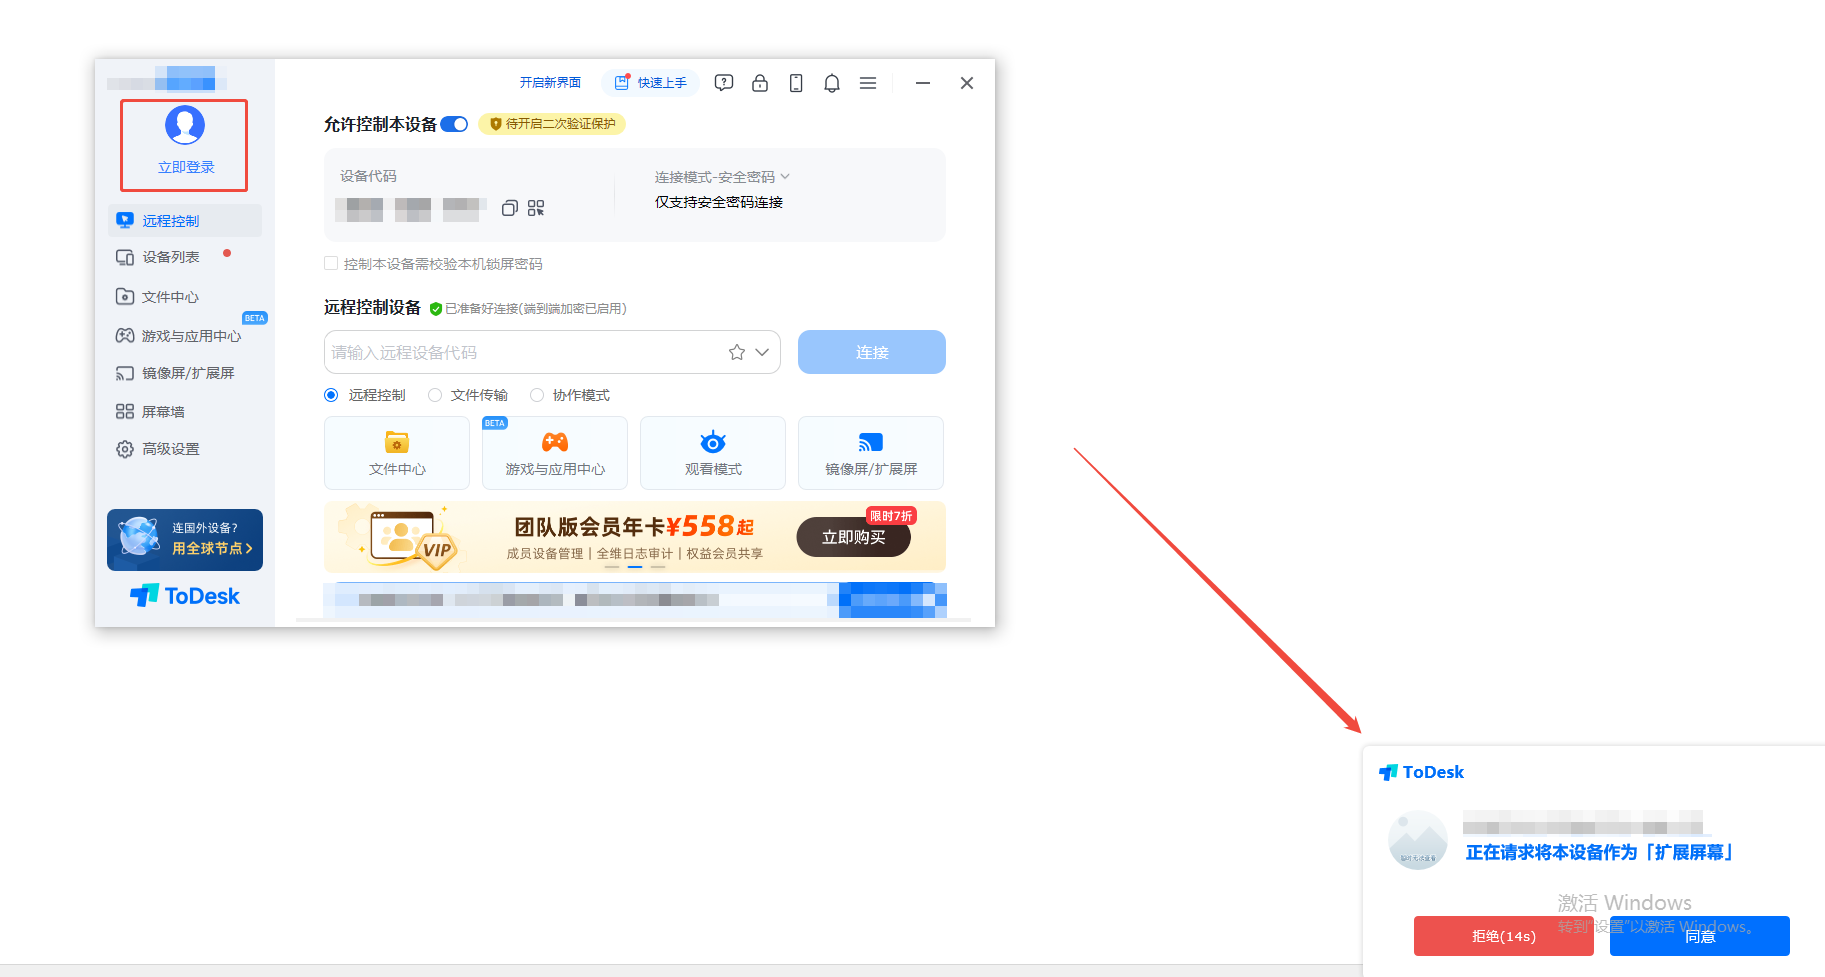Click the ToDesk logo in the popup header
Screen dimensions: 1825x977
click(x=1421, y=772)
